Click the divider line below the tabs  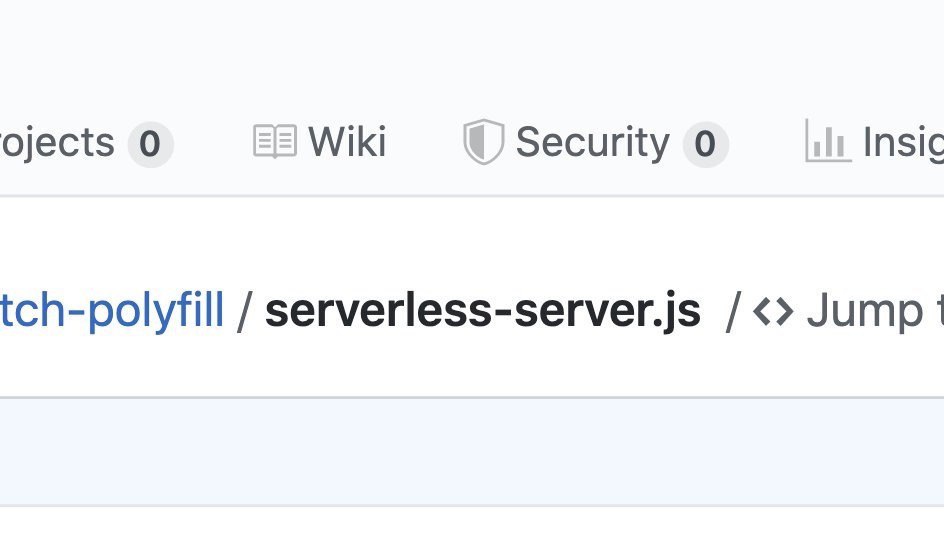pos(472,196)
